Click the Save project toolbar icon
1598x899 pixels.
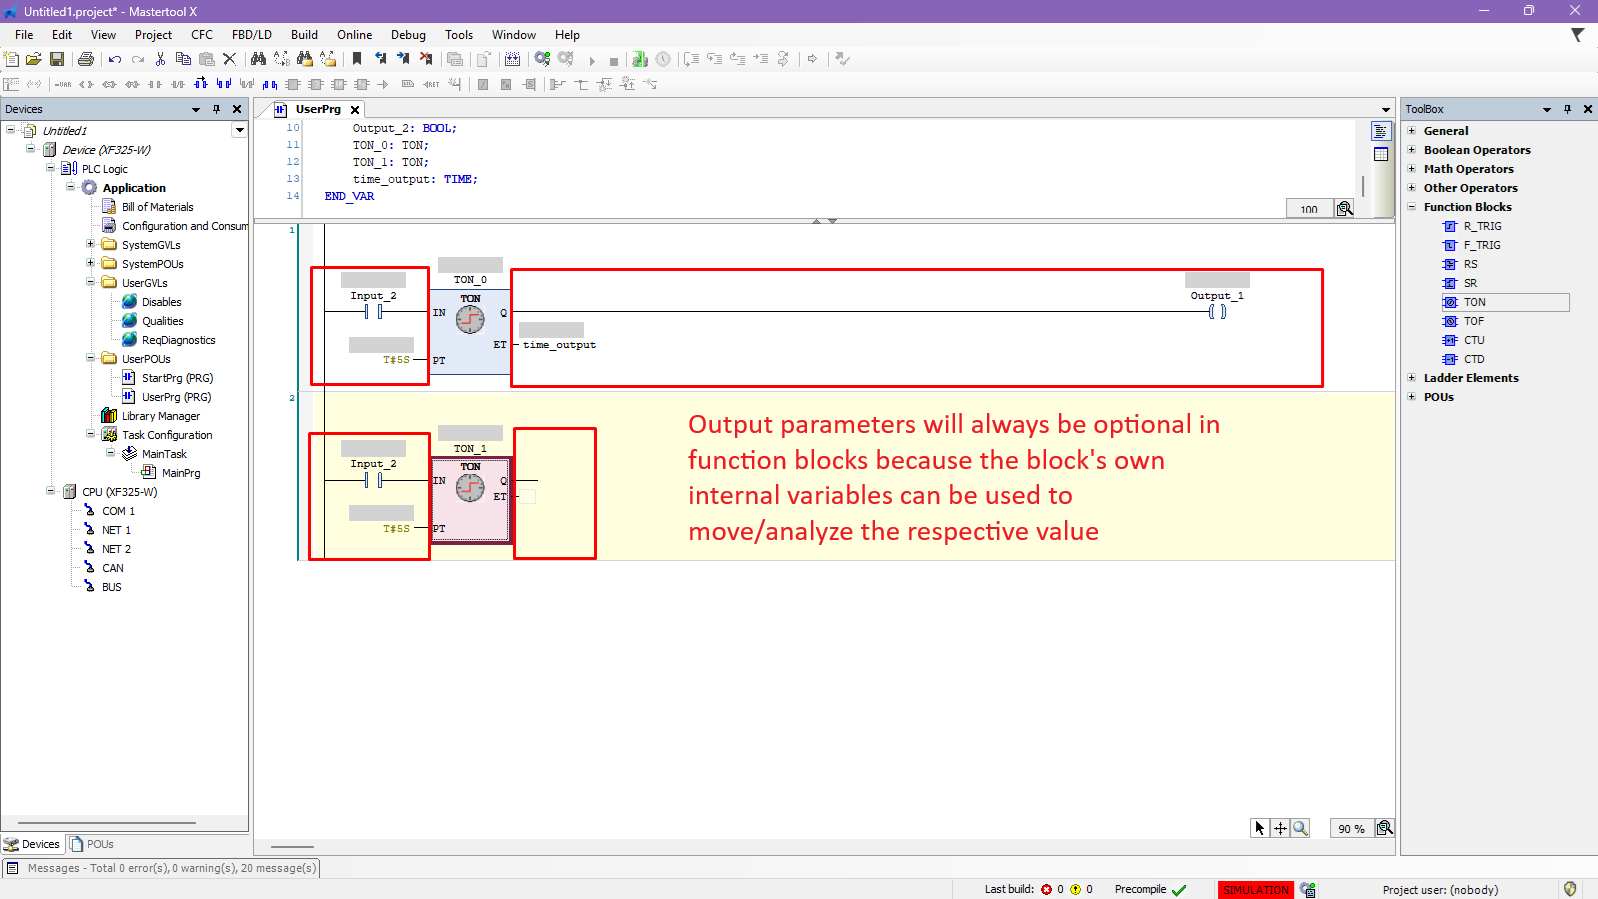57,60
